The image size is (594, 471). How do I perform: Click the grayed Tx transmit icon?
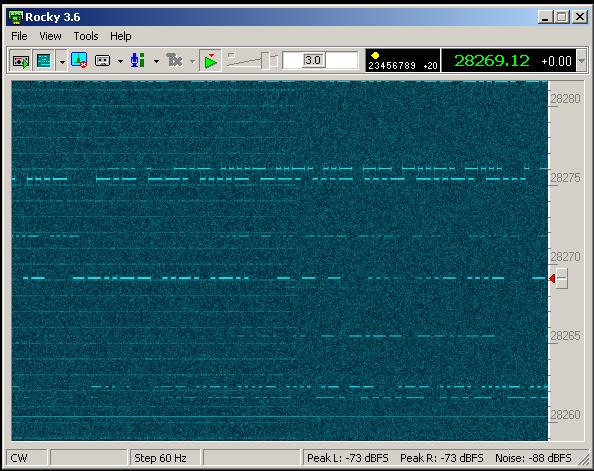point(174,60)
